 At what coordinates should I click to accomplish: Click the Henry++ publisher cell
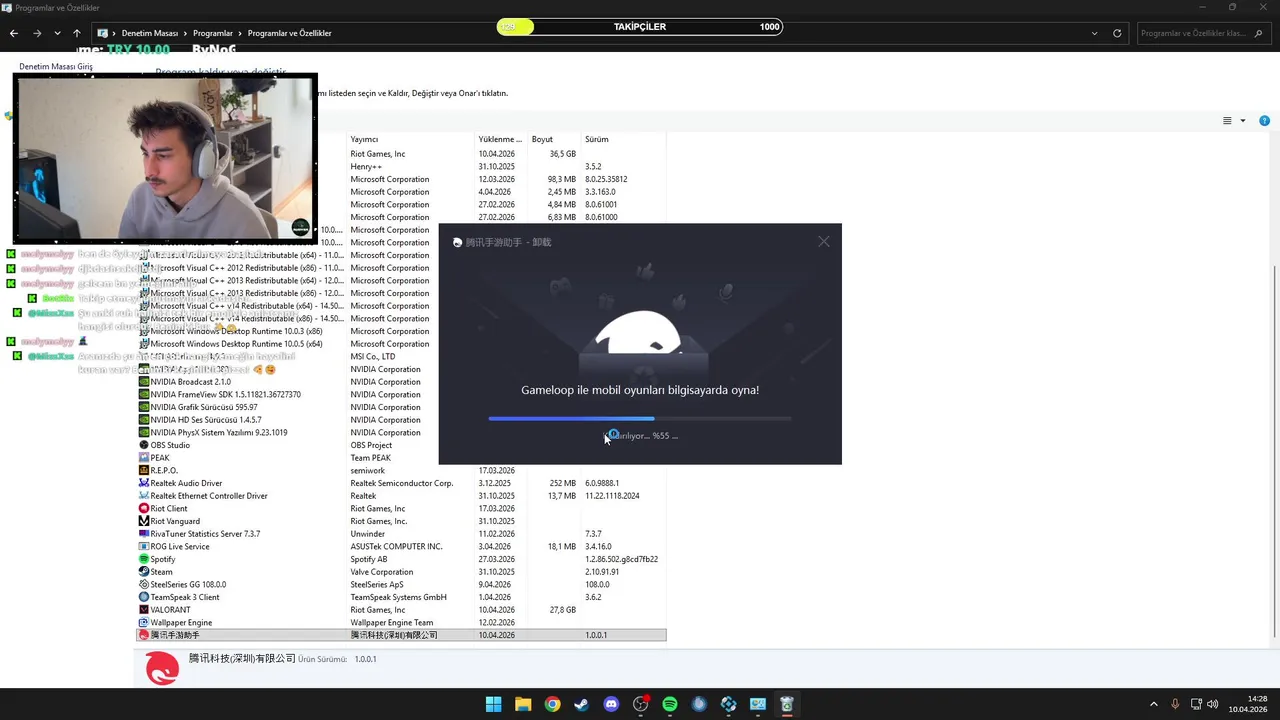pos(366,166)
